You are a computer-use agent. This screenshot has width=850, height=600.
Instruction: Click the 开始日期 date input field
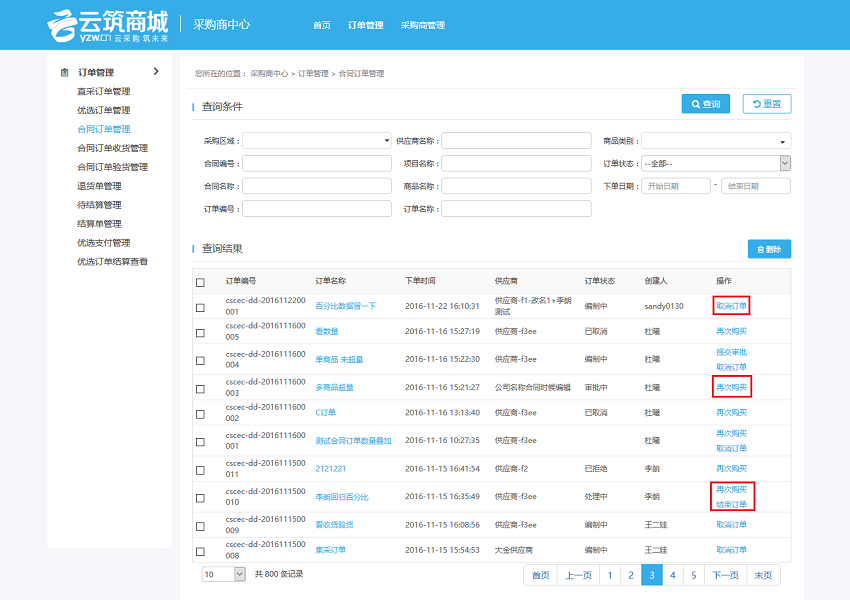[x=676, y=186]
